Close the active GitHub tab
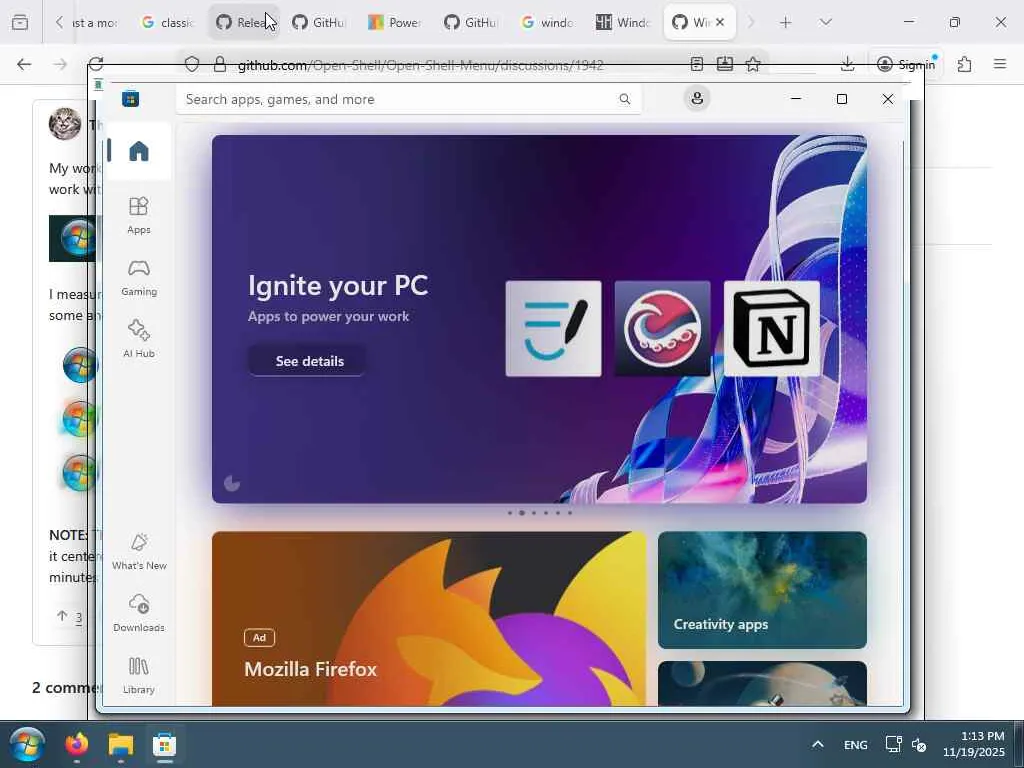The height and width of the screenshot is (768, 1024). click(720, 23)
